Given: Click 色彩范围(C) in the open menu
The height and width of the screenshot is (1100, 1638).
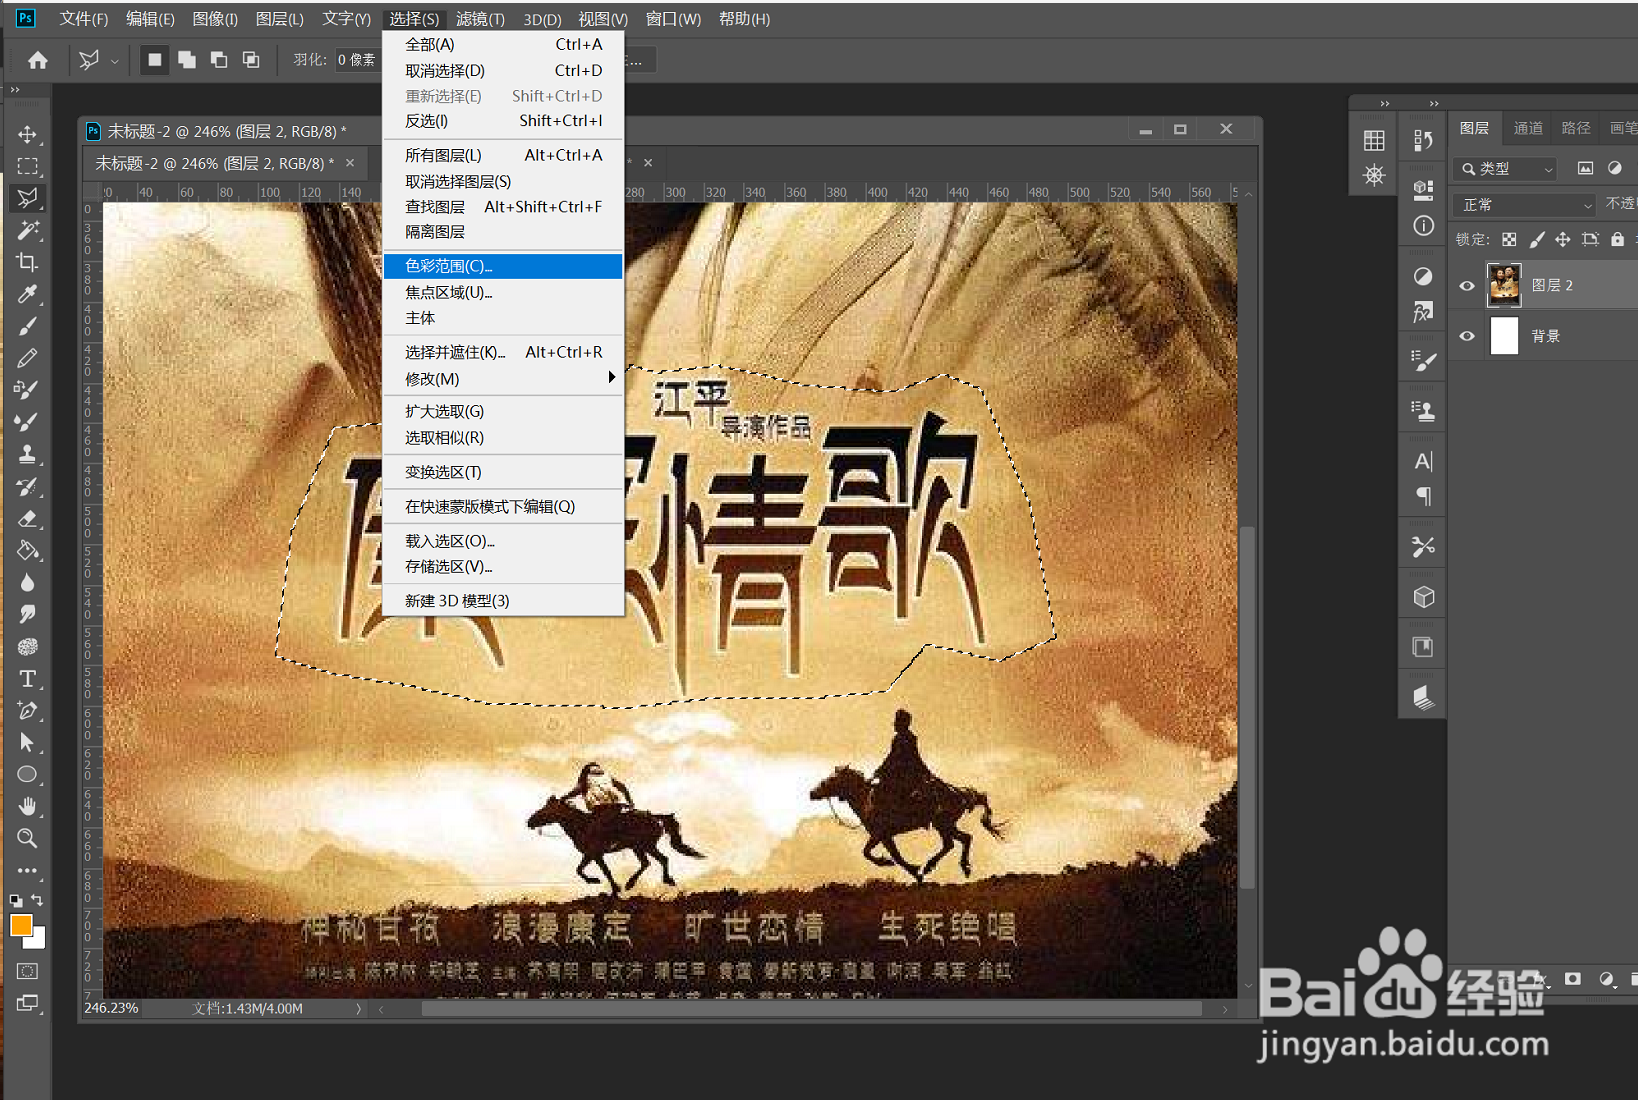Looking at the screenshot, I should tap(448, 266).
